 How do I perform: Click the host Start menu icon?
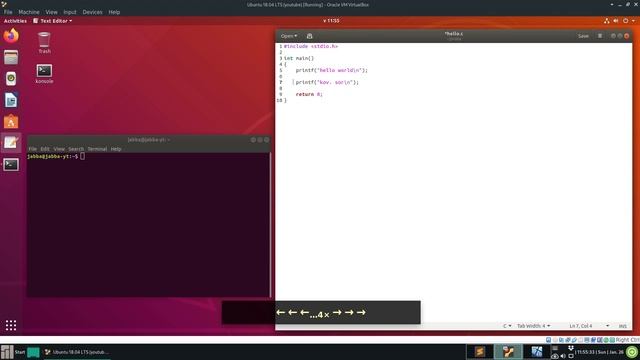coord(7,352)
